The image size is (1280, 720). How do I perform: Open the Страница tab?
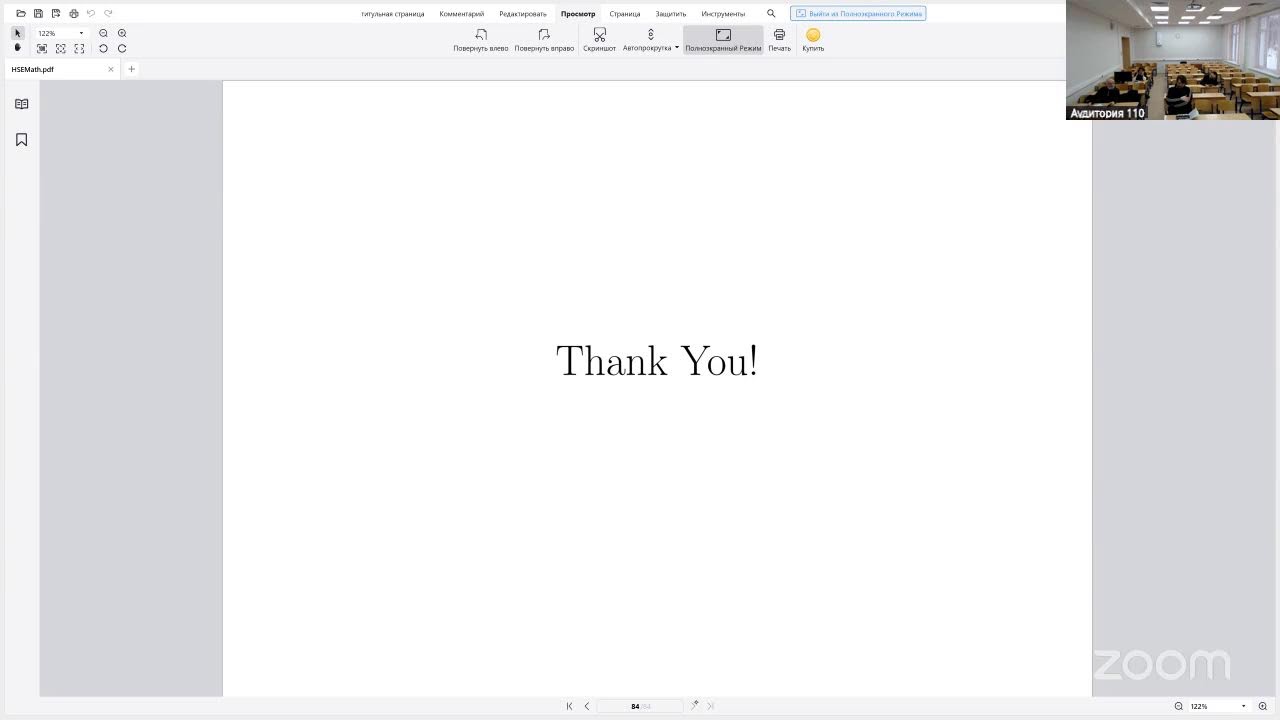tap(625, 14)
